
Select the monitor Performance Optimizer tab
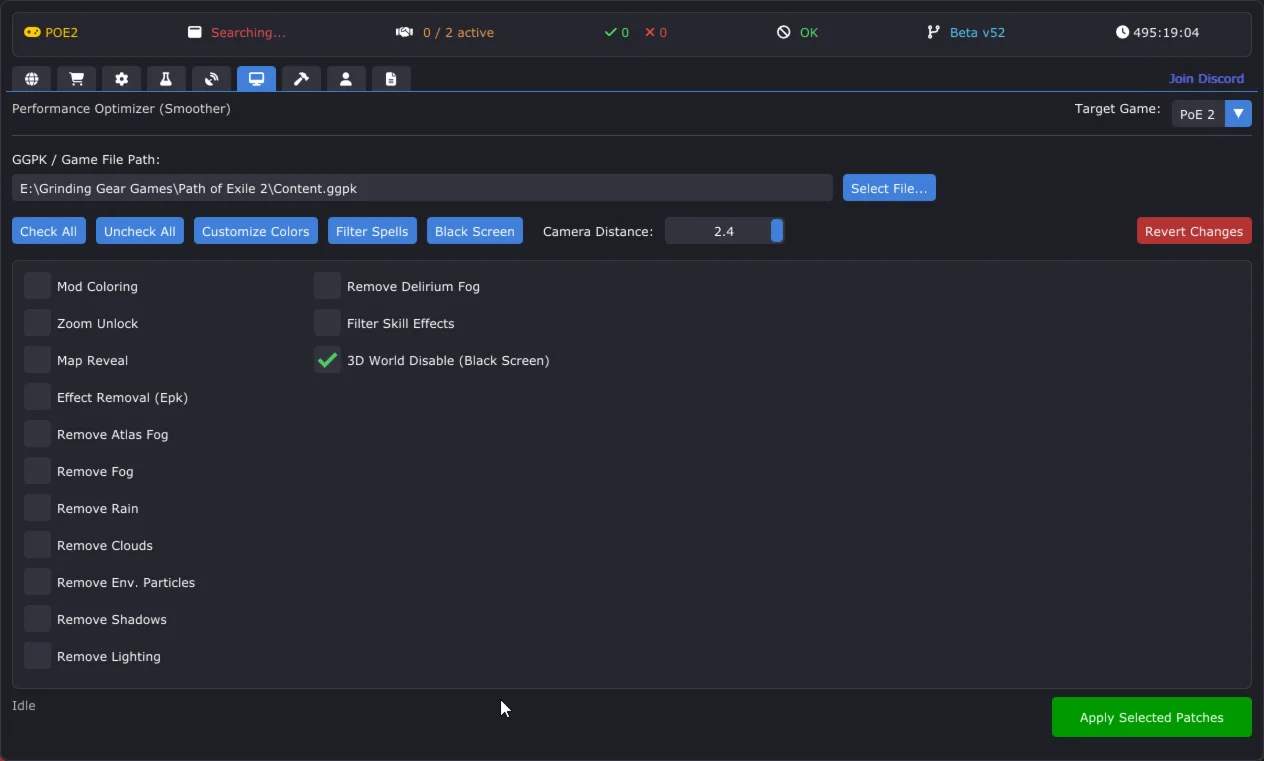tap(256, 79)
